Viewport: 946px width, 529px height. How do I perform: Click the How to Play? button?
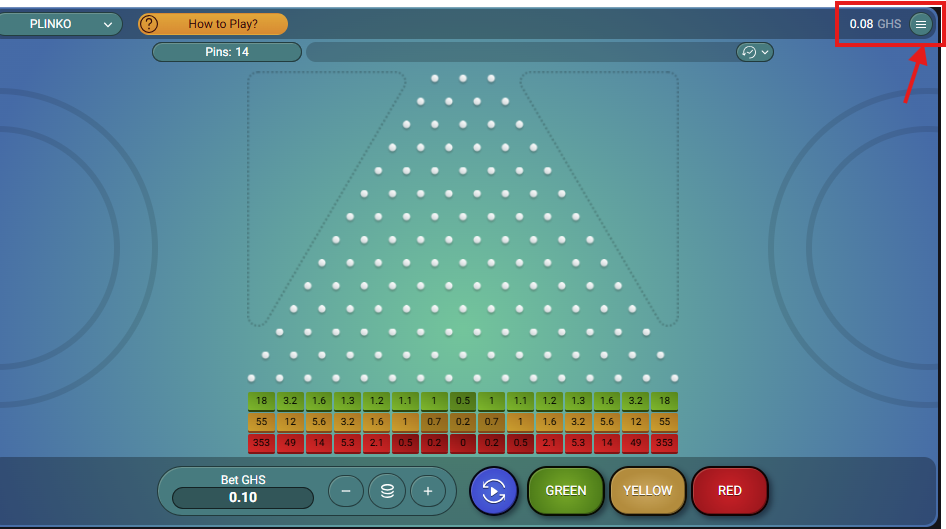(x=213, y=24)
